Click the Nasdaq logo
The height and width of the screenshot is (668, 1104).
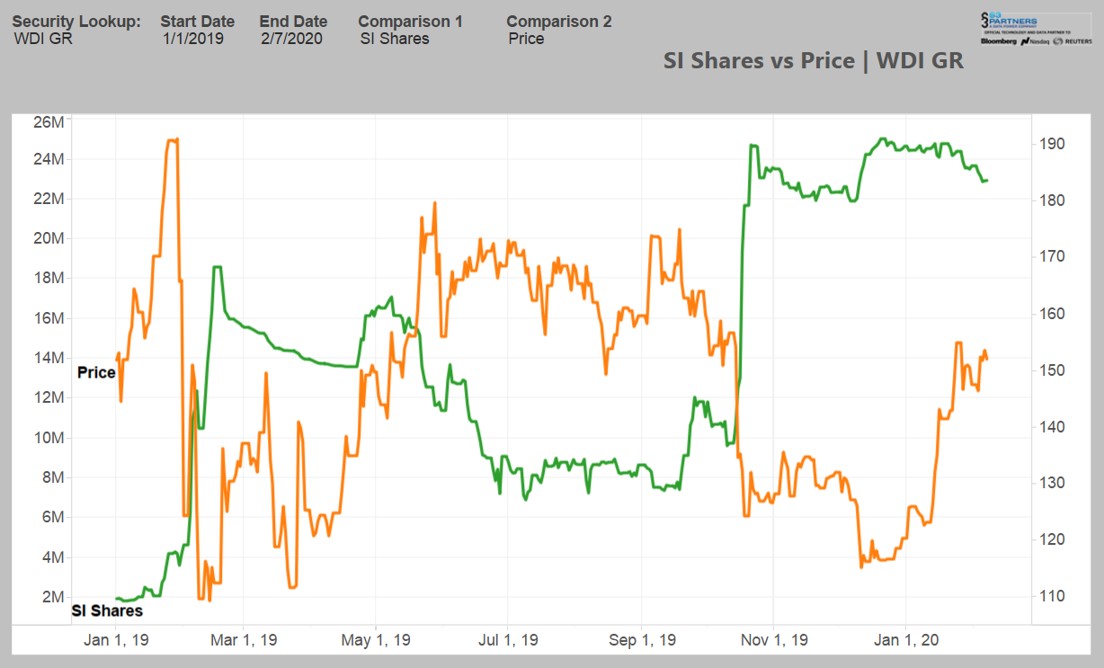click(1035, 41)
